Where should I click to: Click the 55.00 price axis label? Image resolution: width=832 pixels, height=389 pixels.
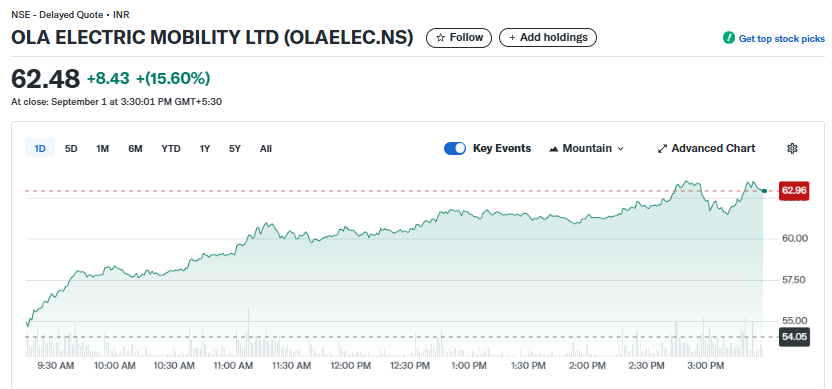[795, 321]
